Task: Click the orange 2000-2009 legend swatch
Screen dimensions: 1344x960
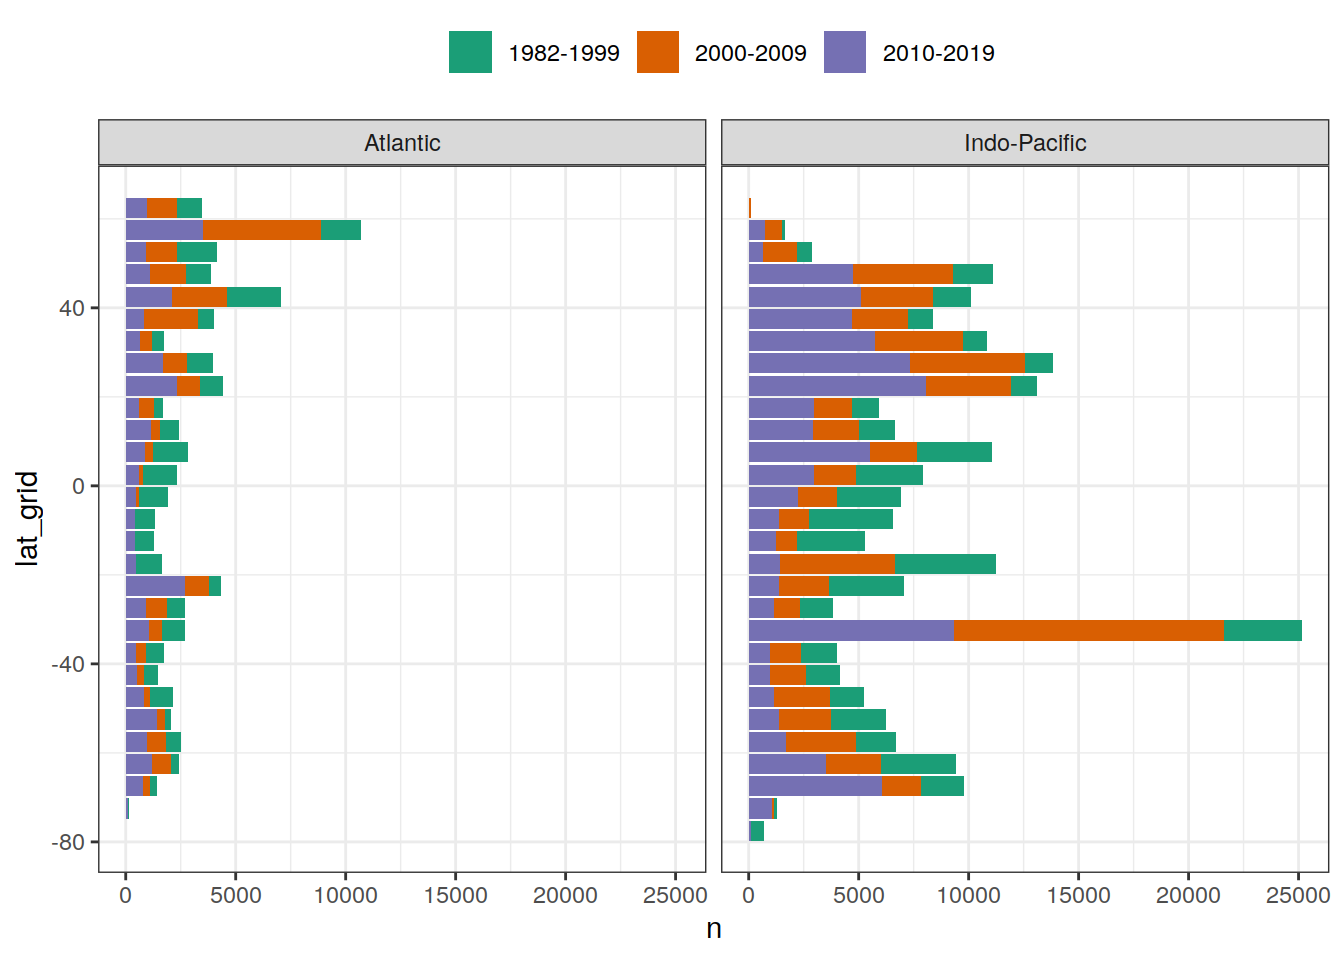Action: pyautogui.click(x=657, y=53)
